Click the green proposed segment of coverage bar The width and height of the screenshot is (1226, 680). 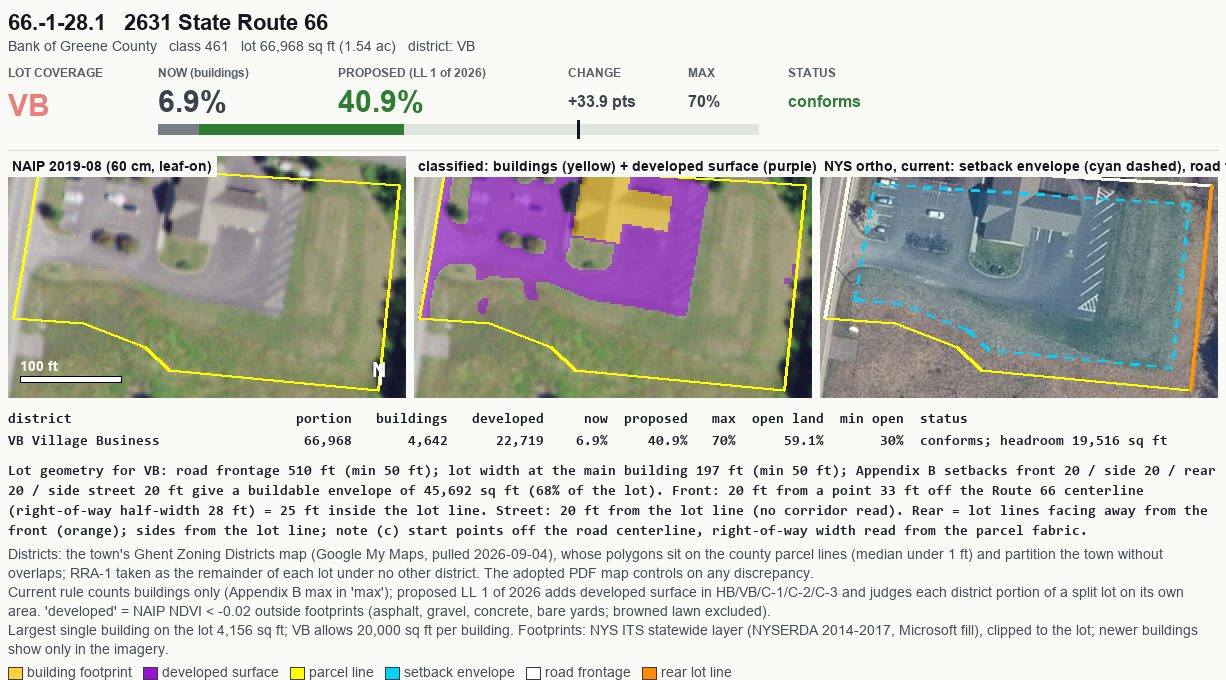point(302,129)
